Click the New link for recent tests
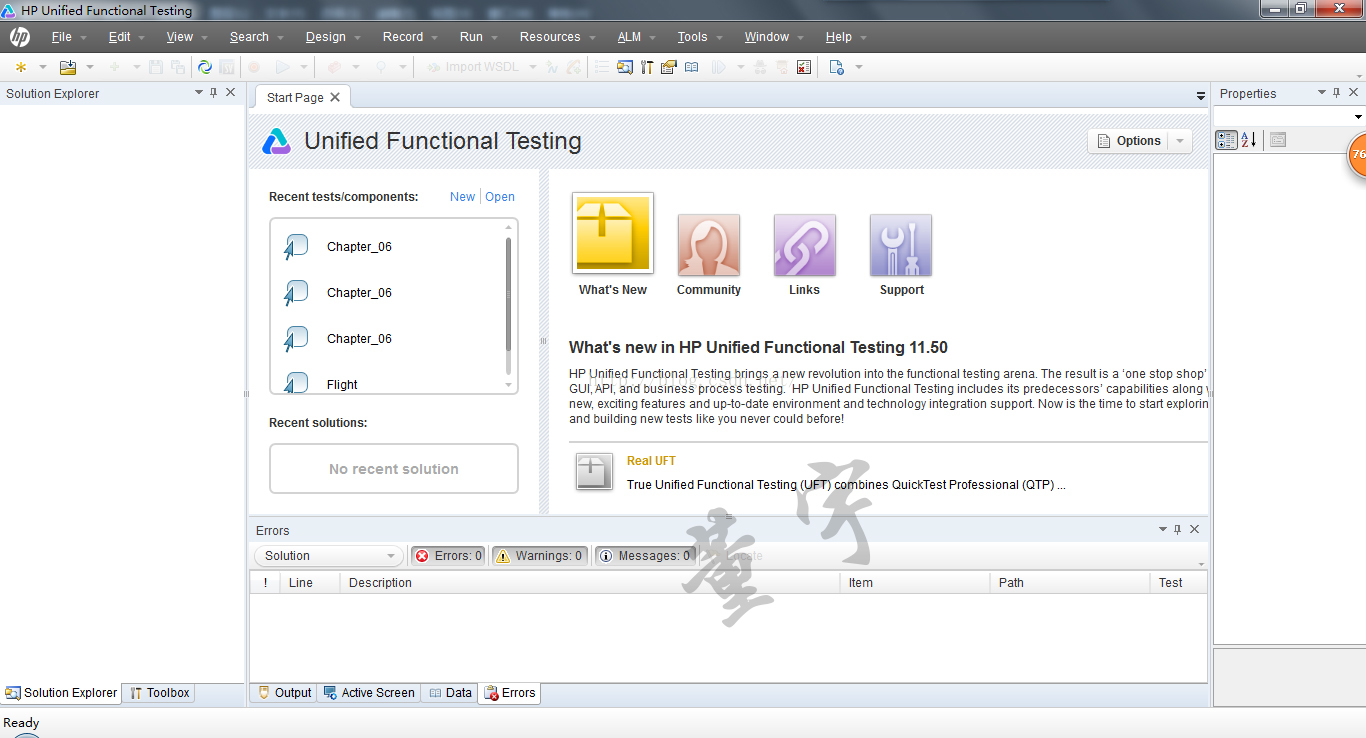This screenshot has width=1366, height=738. coord(462,197)
